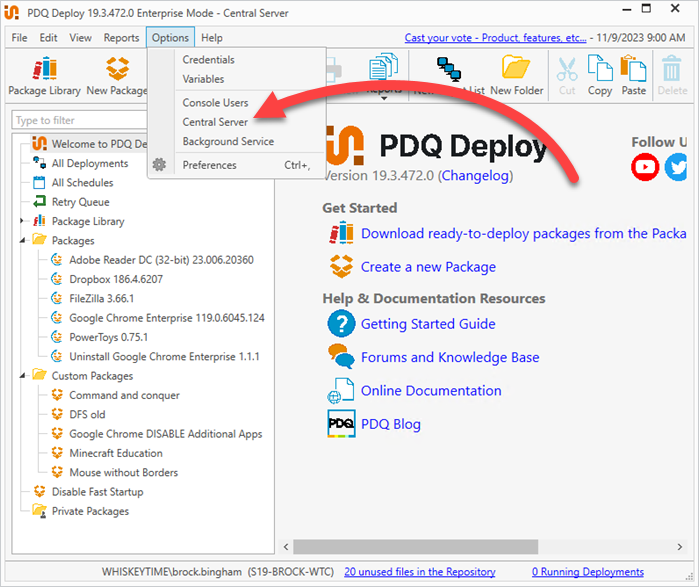Click the Paste clipboard icon
The width and height of the screenshot is (699, 587).
(x=633, y=68)
